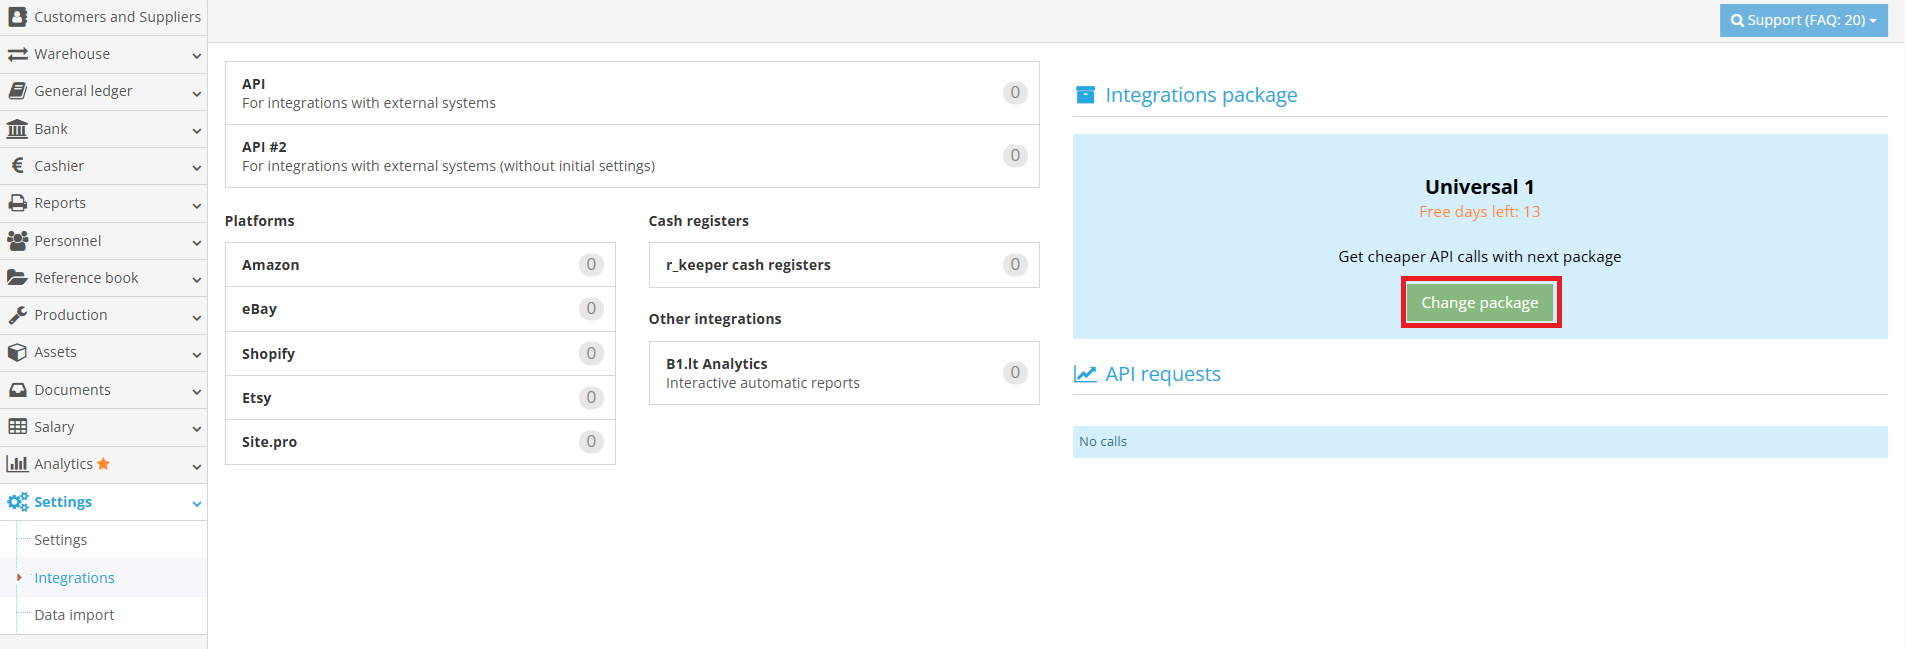Image resolution: width=1906 pixels, height=649 pixels.
Task: Expand the Reference book section arrow
Action: pyautogui.click(x=196, y=280)
